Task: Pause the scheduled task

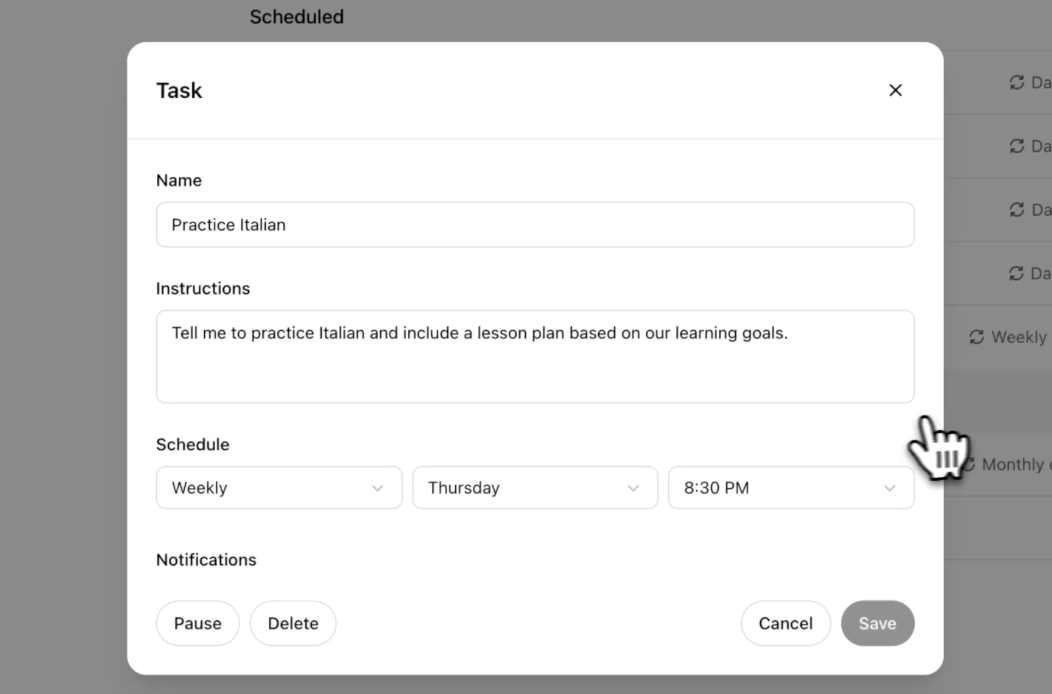Action: 197,623
